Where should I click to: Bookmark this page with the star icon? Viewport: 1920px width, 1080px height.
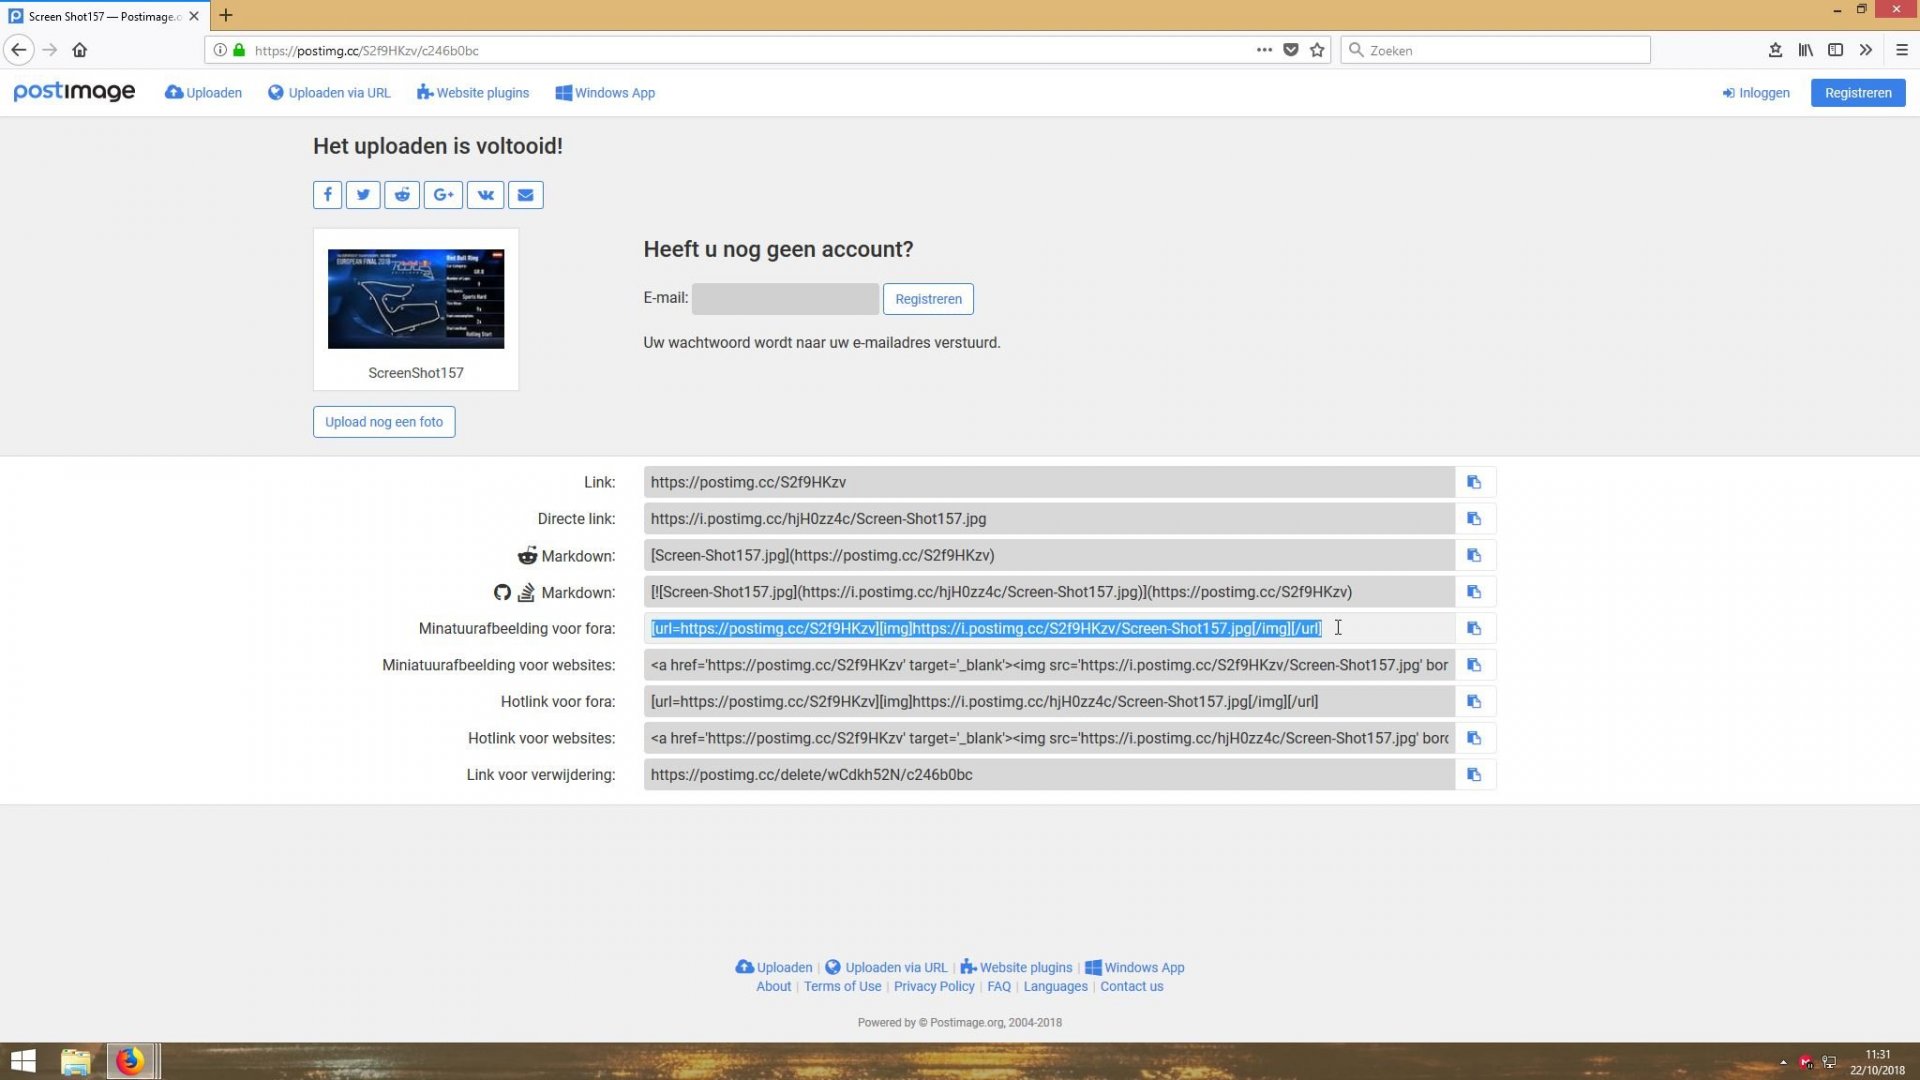tap(1315, 50)
